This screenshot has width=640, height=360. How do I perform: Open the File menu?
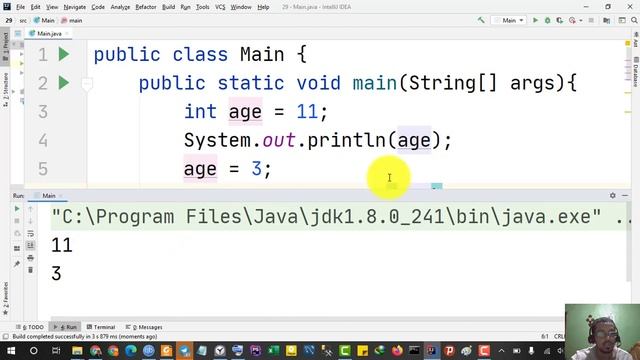pos(20,7)
